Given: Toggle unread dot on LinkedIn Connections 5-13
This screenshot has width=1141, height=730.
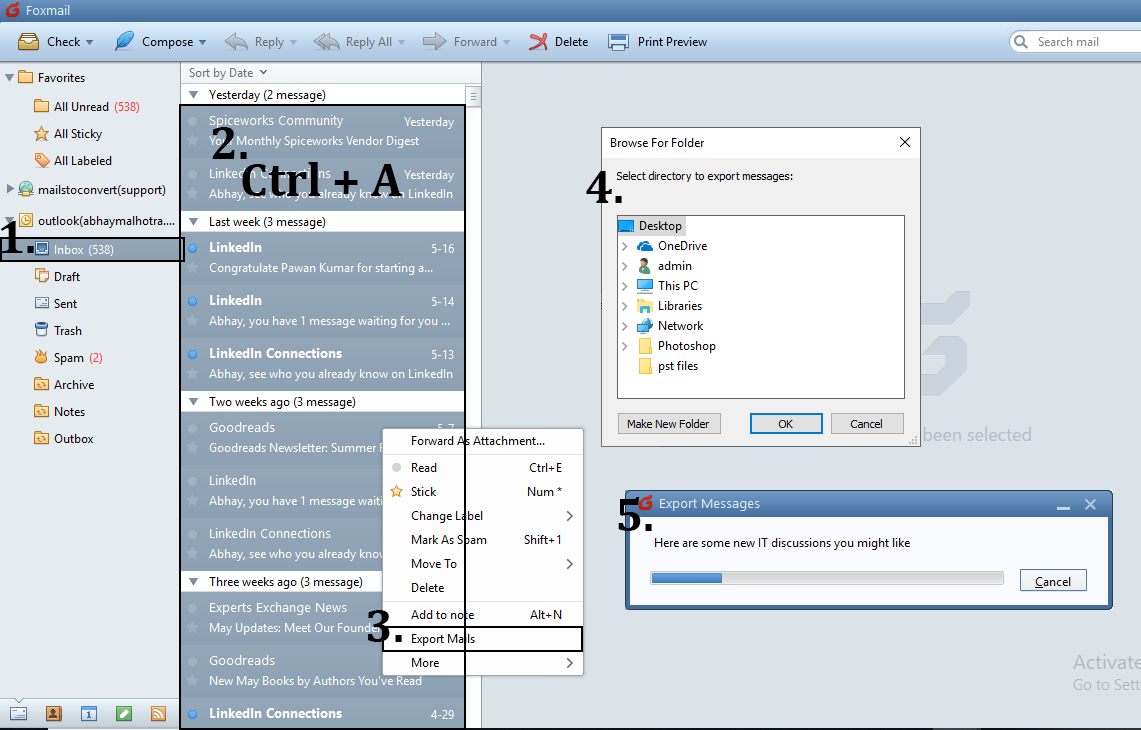Looking at the screenshot, I should point(193,354).
